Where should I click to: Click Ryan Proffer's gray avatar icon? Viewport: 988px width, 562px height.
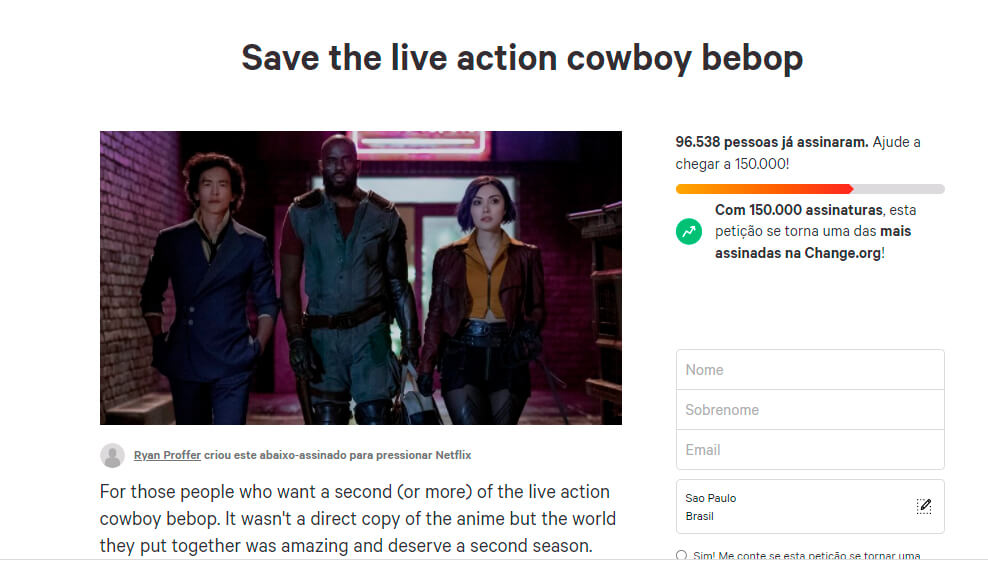point(112,455)
